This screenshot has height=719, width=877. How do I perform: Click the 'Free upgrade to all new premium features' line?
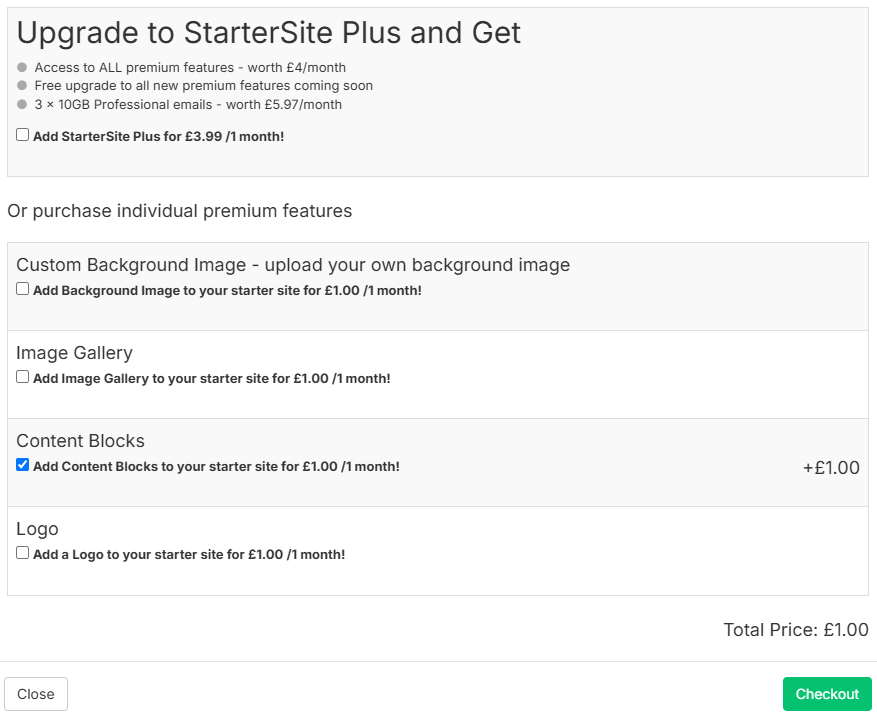204,86
